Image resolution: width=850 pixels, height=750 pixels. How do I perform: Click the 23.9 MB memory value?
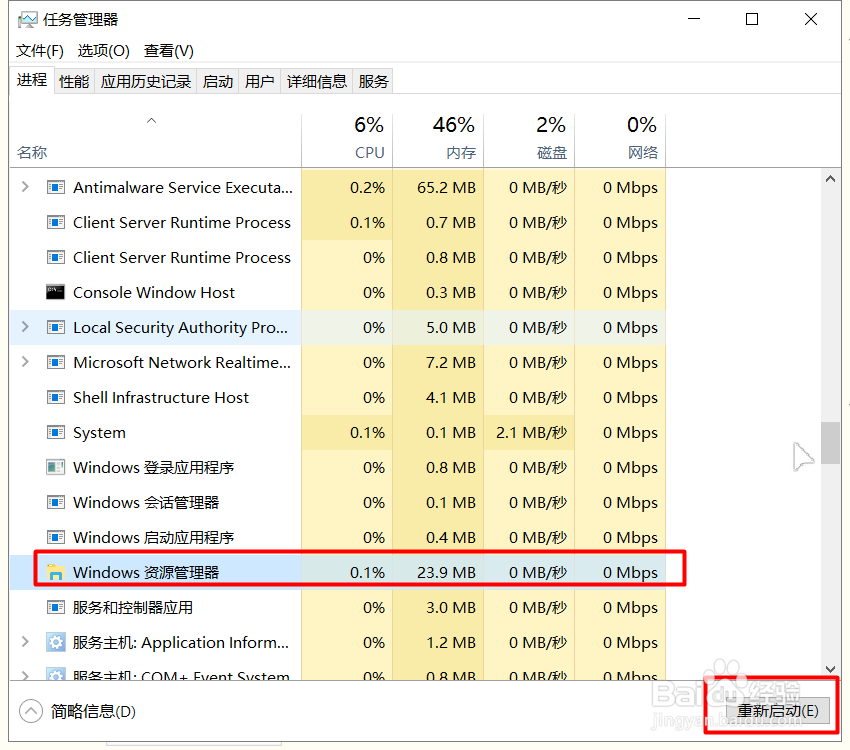coord(446,572)
